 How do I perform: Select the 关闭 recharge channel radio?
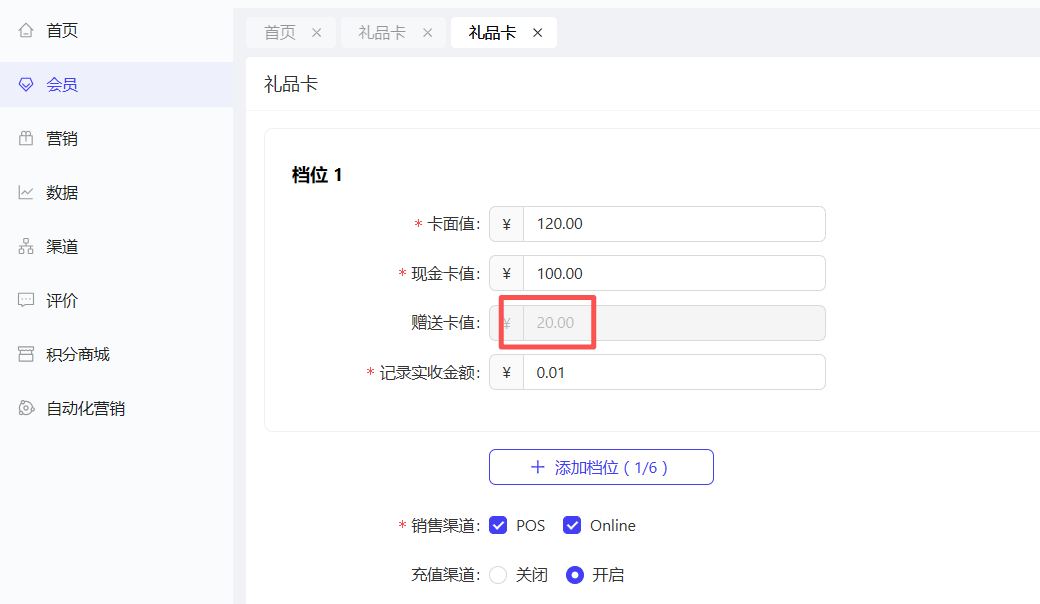point(498,575)
